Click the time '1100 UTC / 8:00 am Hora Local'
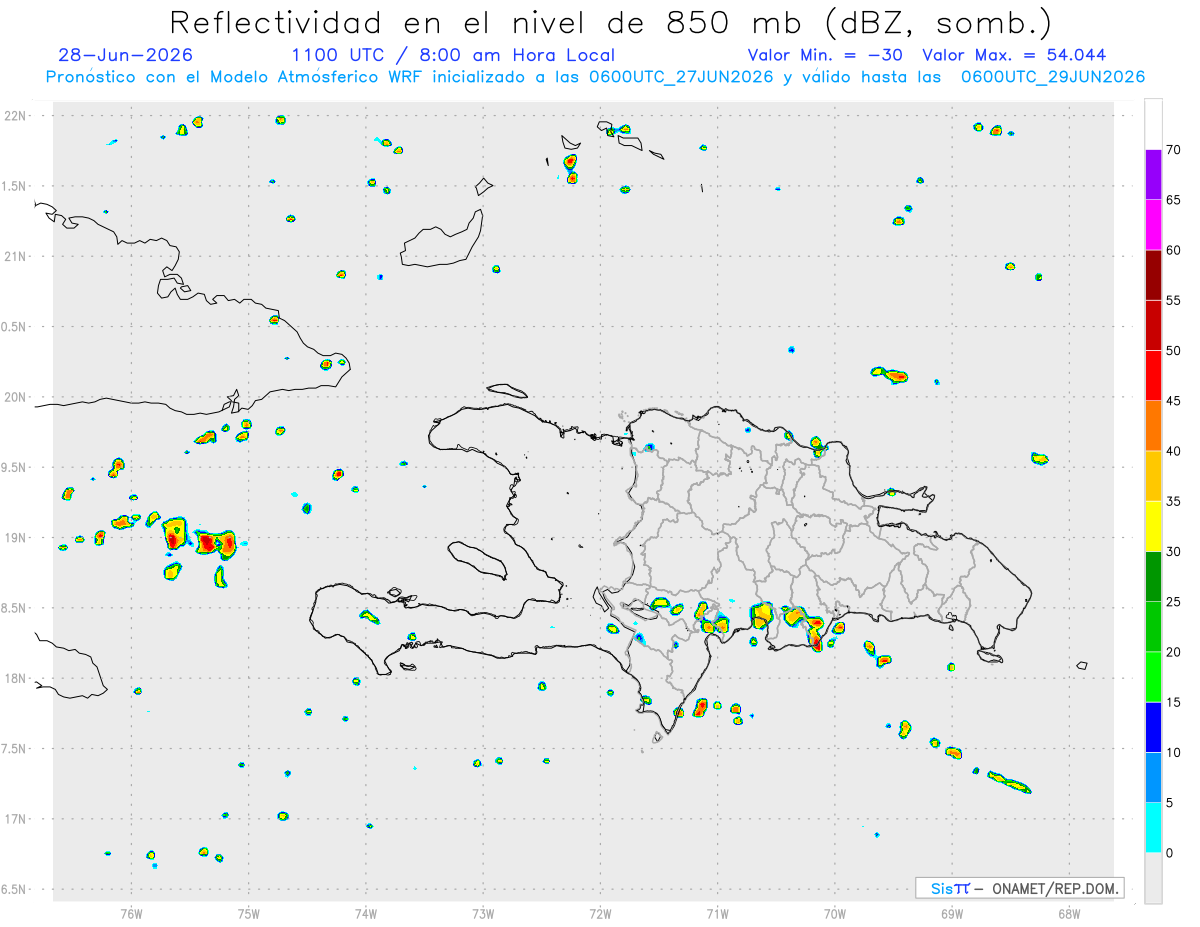The height and width of the screenshot is (927, 1200). pyautogui.click(x=453, y=55)
